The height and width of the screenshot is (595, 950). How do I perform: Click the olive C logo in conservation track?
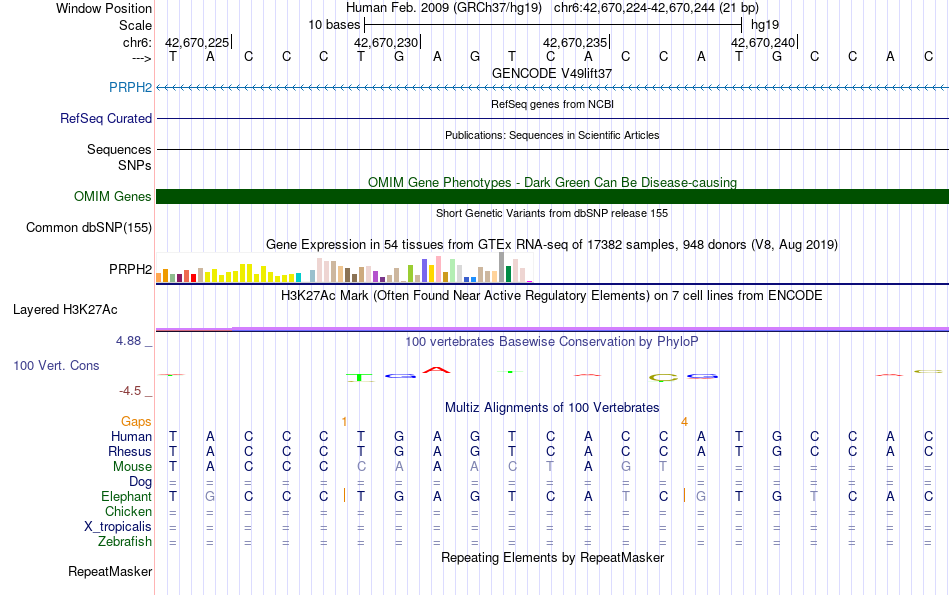pos(663,377)
